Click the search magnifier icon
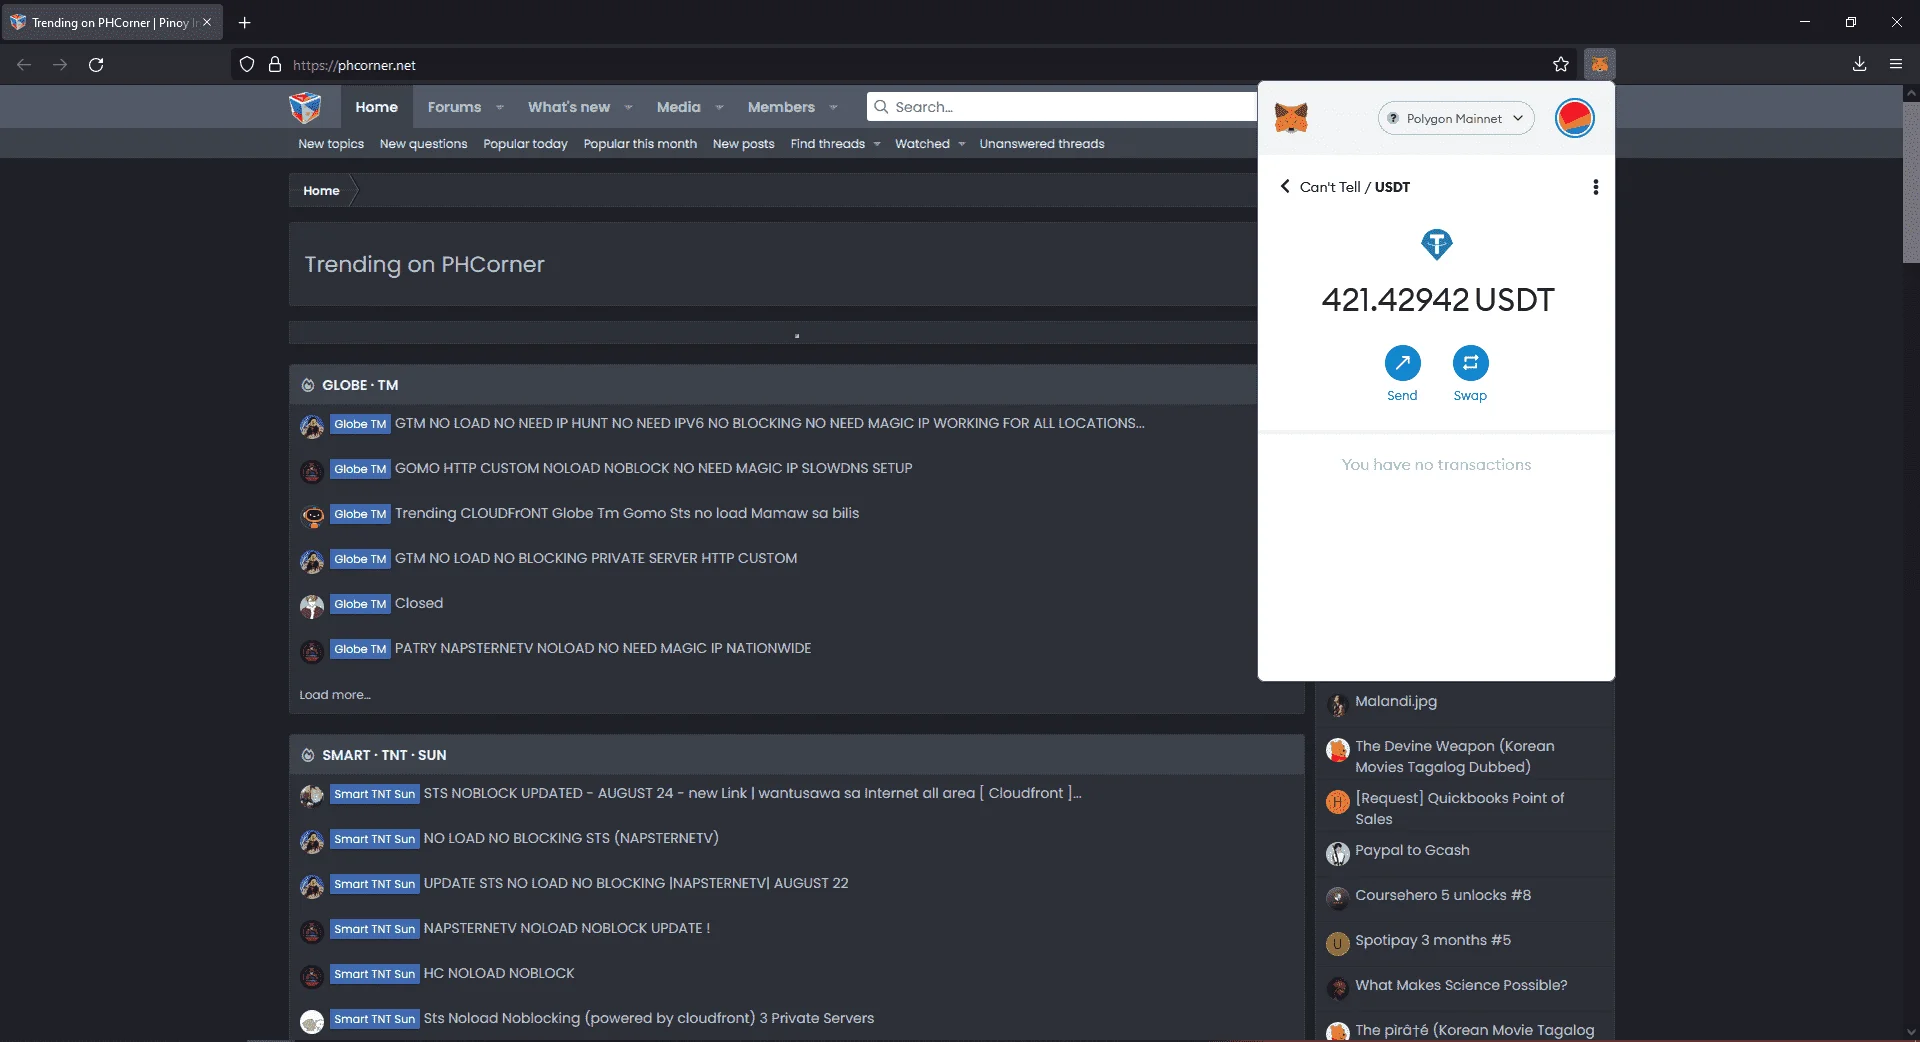 point(881,106)
